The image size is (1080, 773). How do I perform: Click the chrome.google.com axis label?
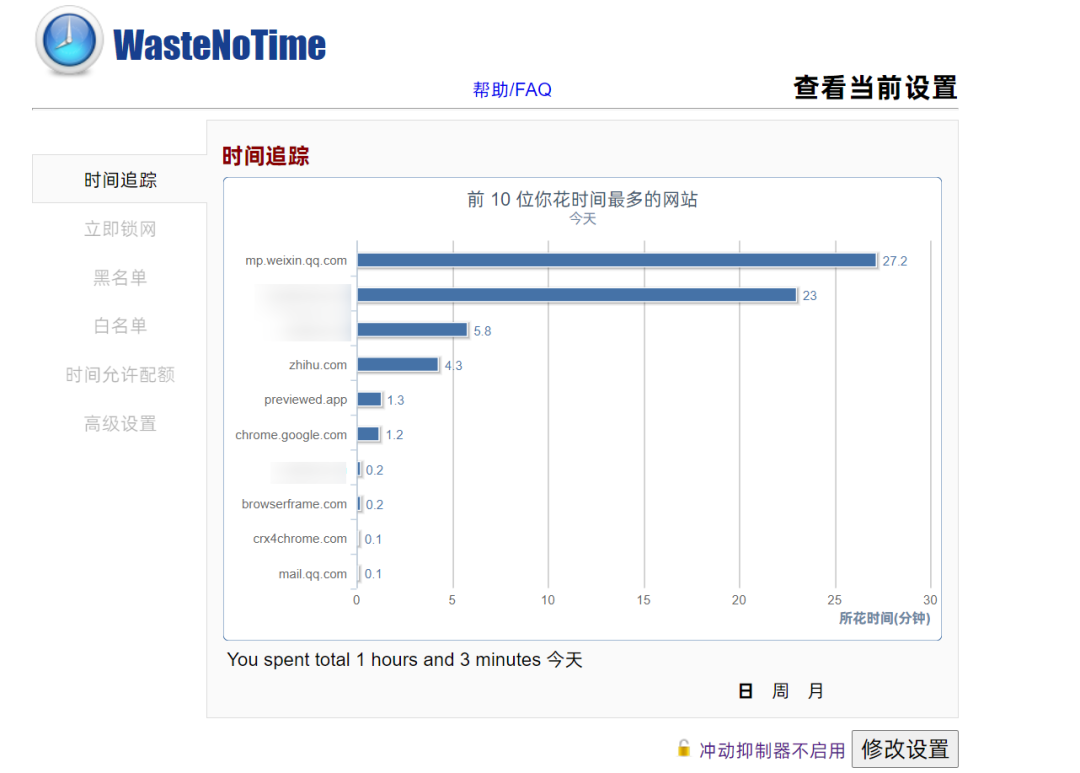tap(291, 435)
